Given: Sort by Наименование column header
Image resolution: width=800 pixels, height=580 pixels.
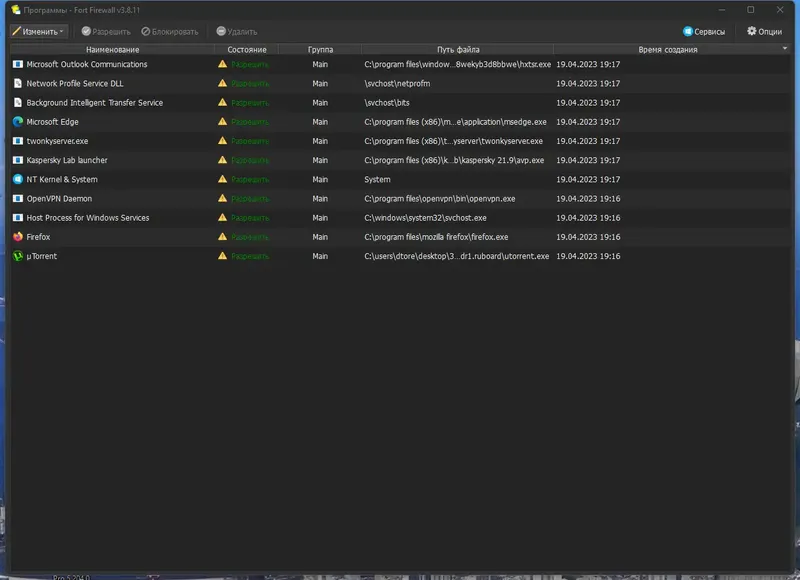Looking at the screenshot, I should [x=112, y=49].
